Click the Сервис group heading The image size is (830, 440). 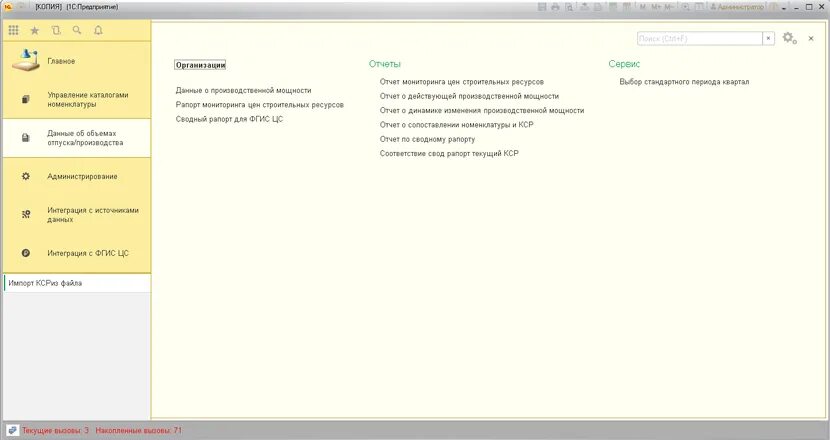click(624, 64)
